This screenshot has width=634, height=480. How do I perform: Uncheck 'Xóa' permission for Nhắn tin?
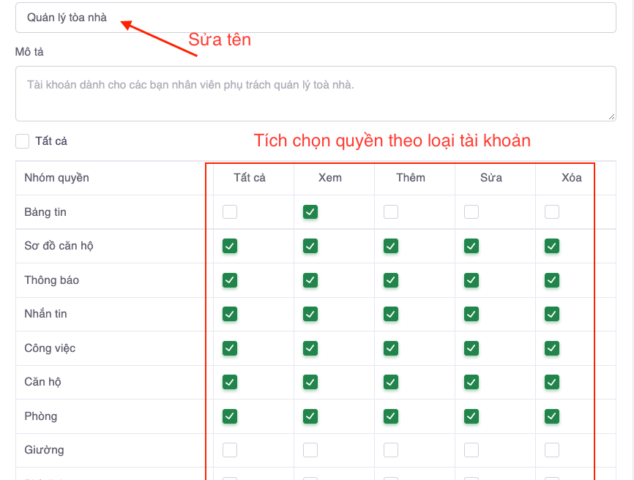552,314
